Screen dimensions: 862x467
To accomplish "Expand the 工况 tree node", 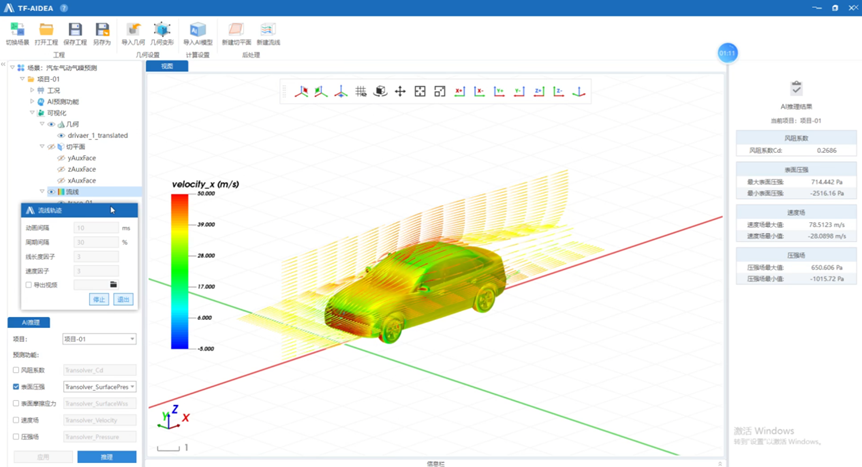I will coord(32,90).
